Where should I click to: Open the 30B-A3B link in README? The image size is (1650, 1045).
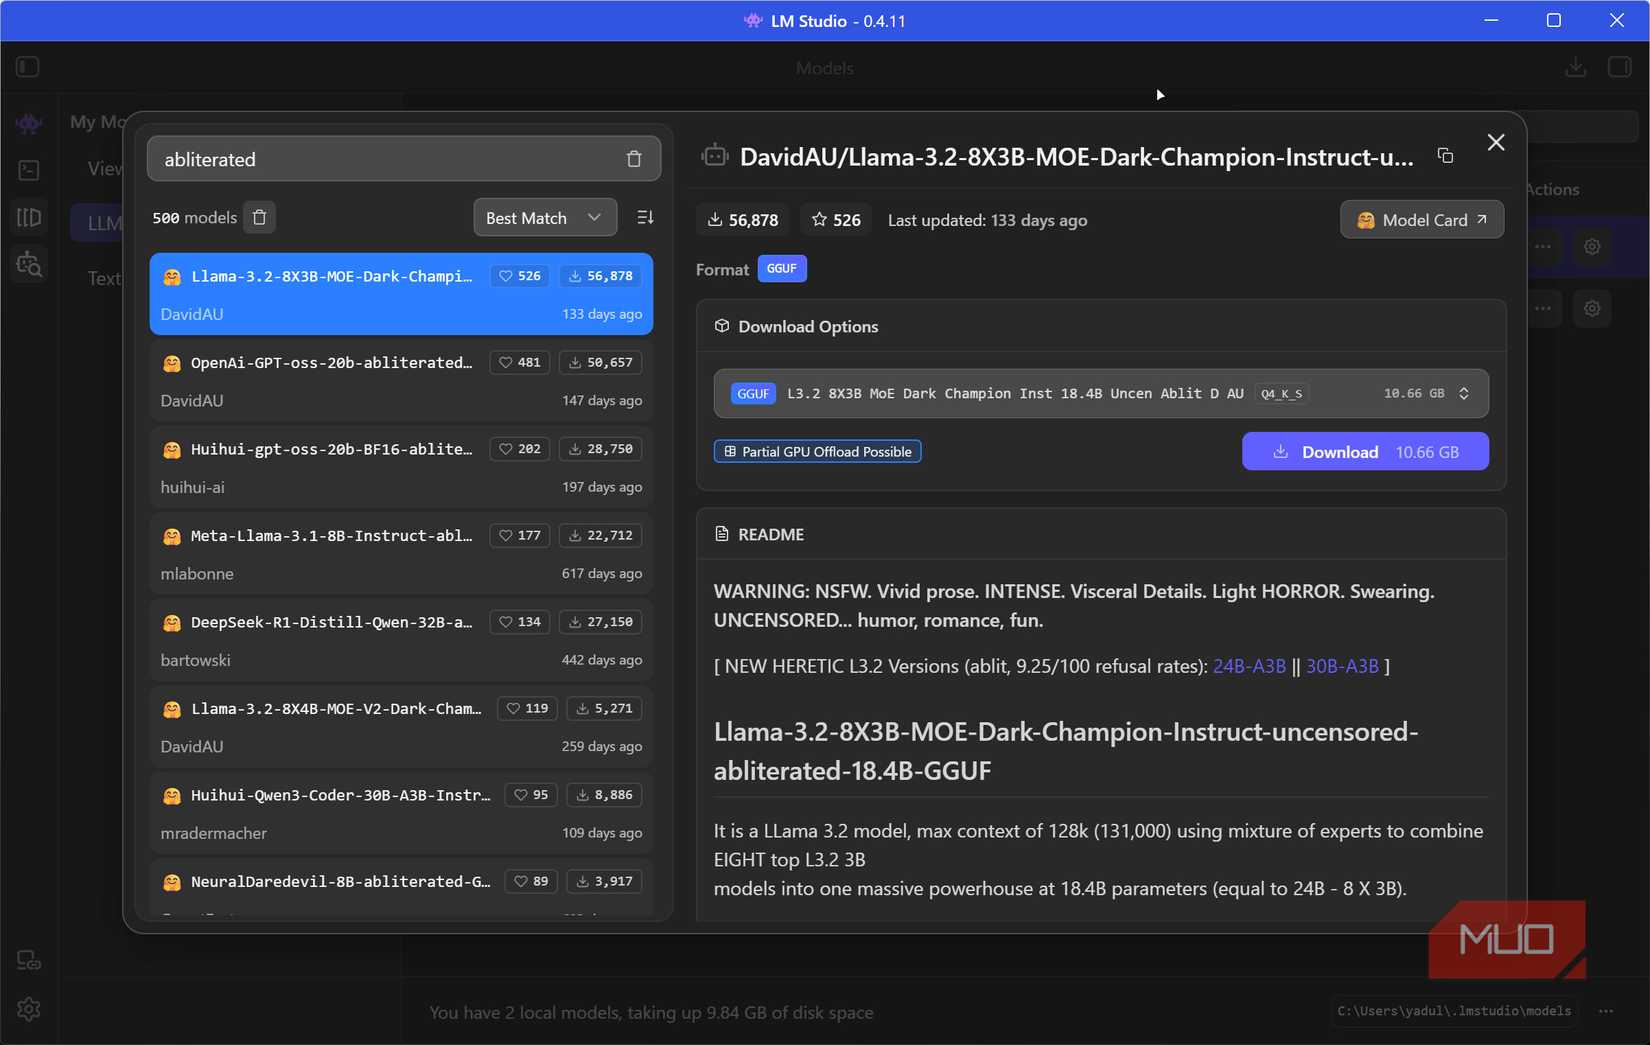pyautogui.click(x=1341, y=666)
